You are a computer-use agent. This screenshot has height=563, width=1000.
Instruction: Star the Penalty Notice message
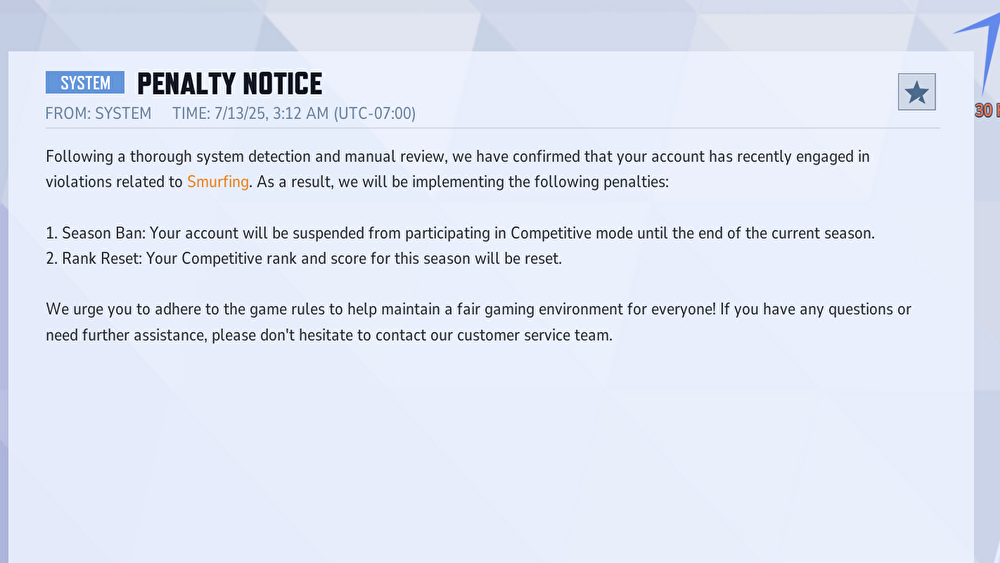[x=916, y=92]
